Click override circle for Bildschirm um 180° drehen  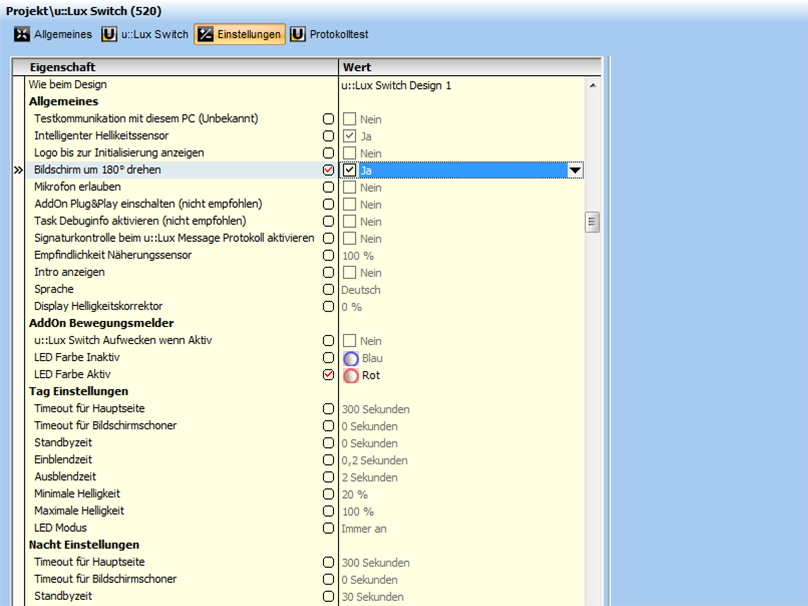(x=328, y=171)
